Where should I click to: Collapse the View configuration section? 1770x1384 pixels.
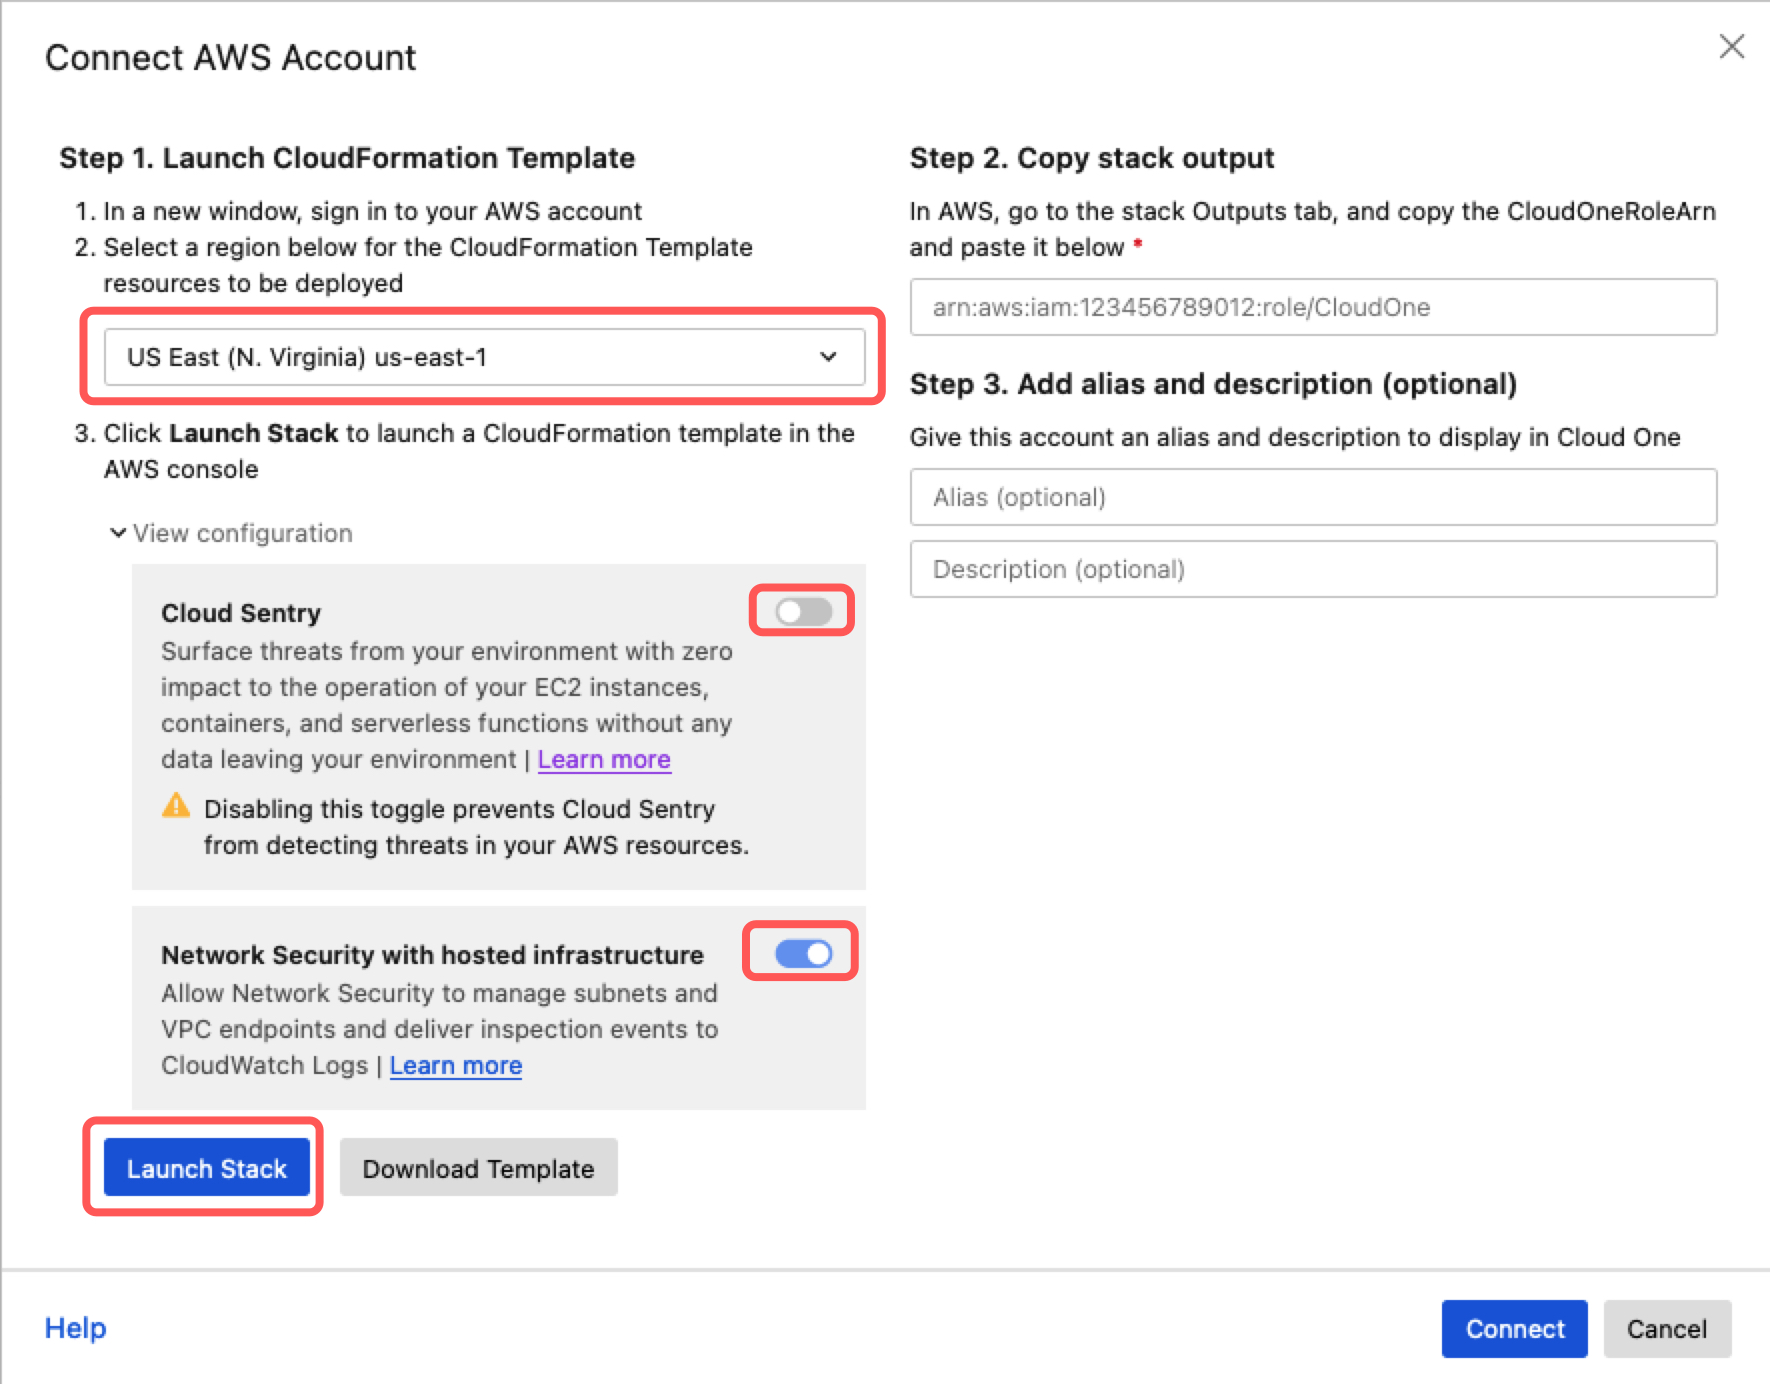(x=231, y=533)
